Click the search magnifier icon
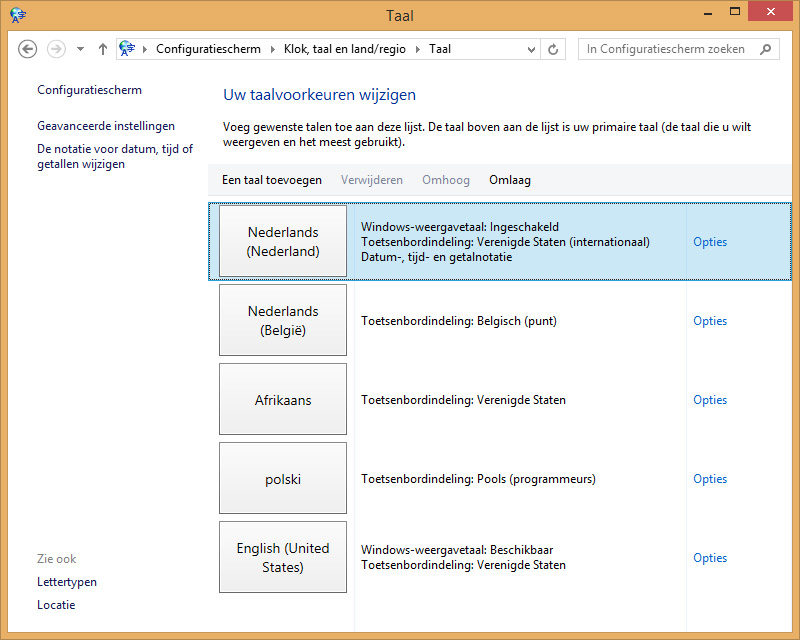The width and height of the screenshot is (800, 640). coord(765,49)
